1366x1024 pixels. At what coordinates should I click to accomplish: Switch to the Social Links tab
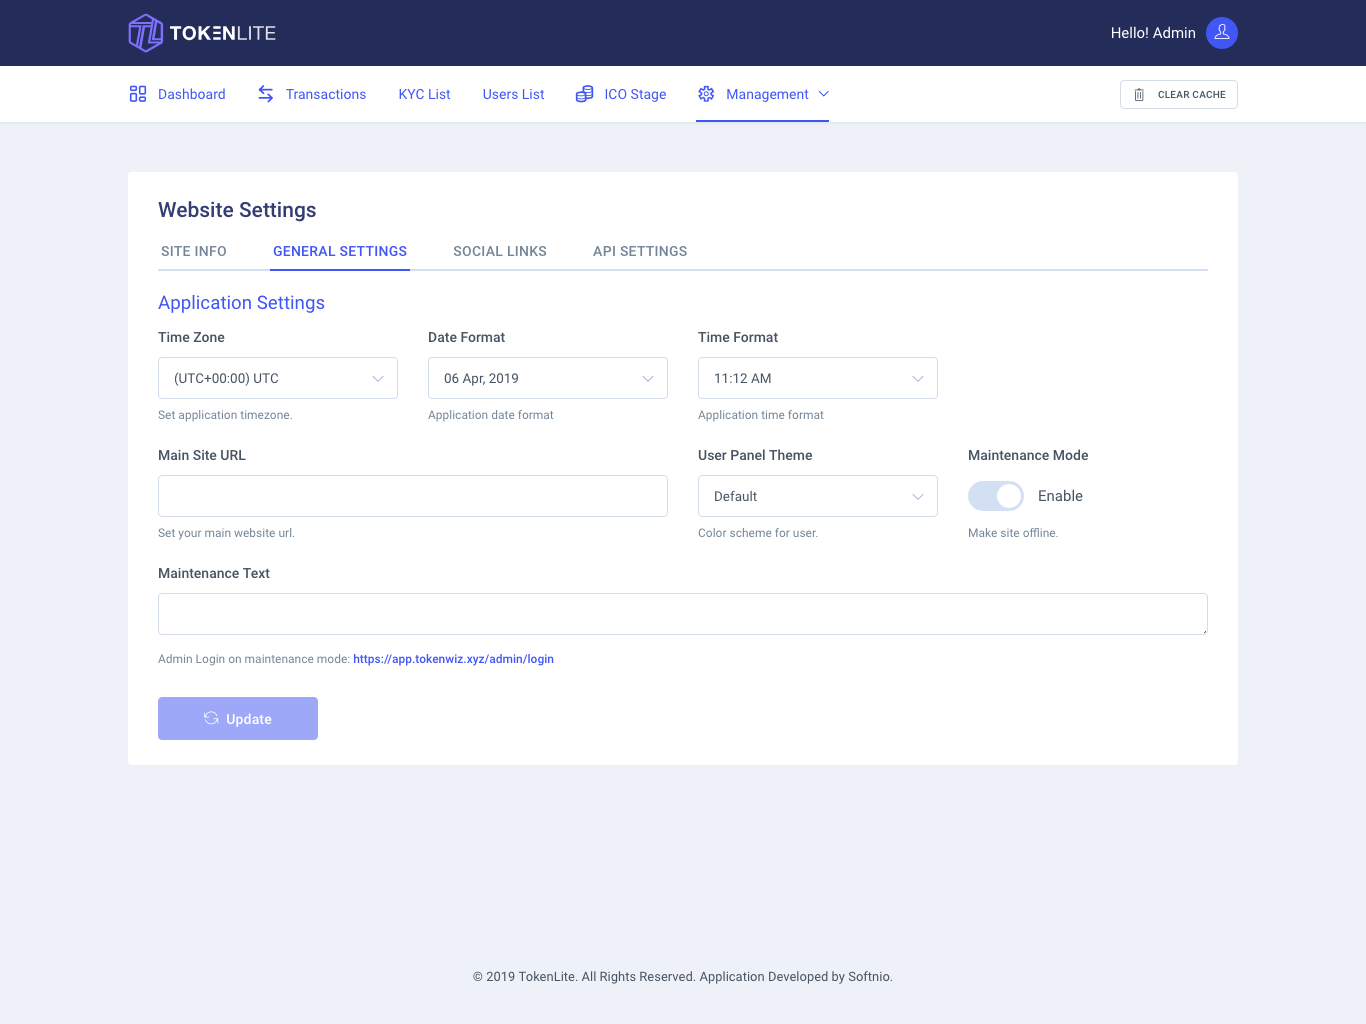click(x=500, y=251)
